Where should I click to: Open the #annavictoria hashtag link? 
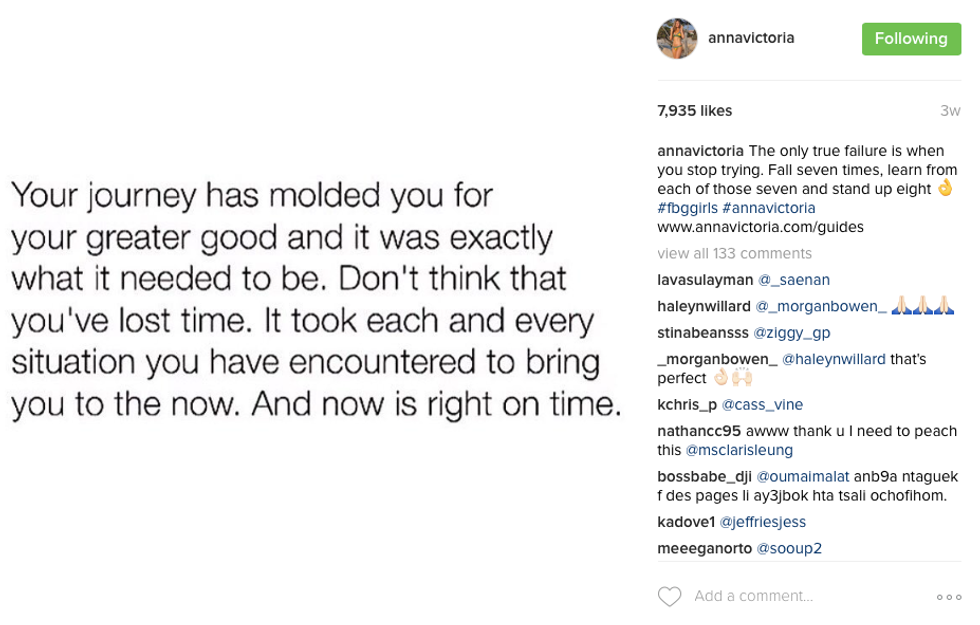click(x=768, y=208)
